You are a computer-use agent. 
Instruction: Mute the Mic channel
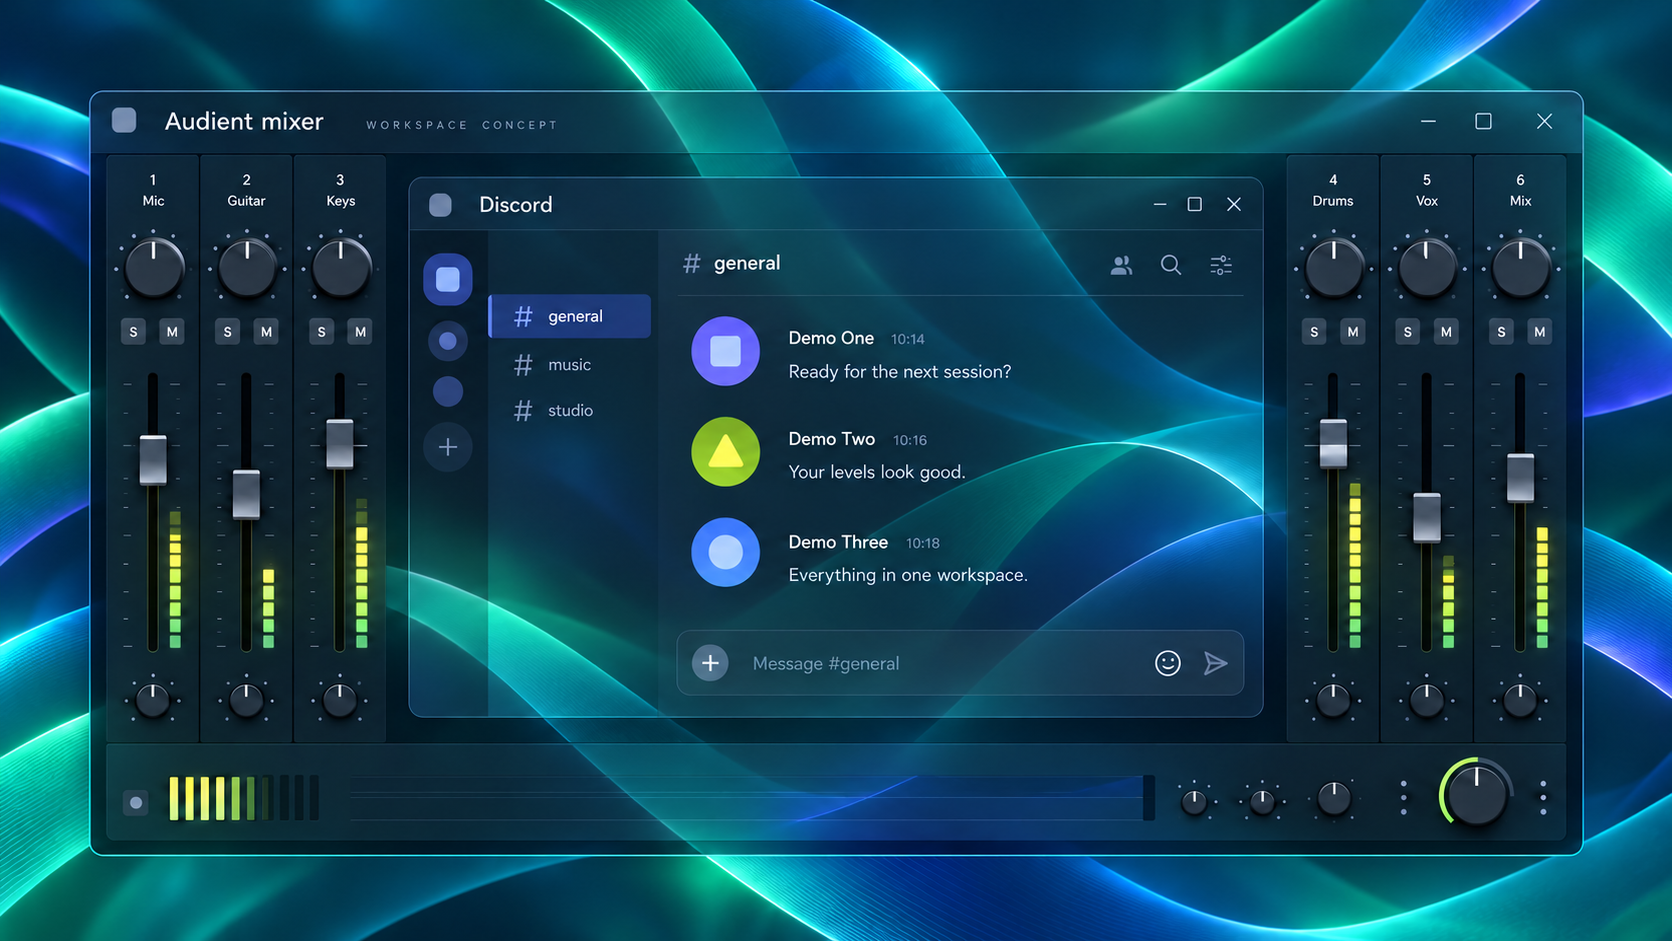point(172,332)
